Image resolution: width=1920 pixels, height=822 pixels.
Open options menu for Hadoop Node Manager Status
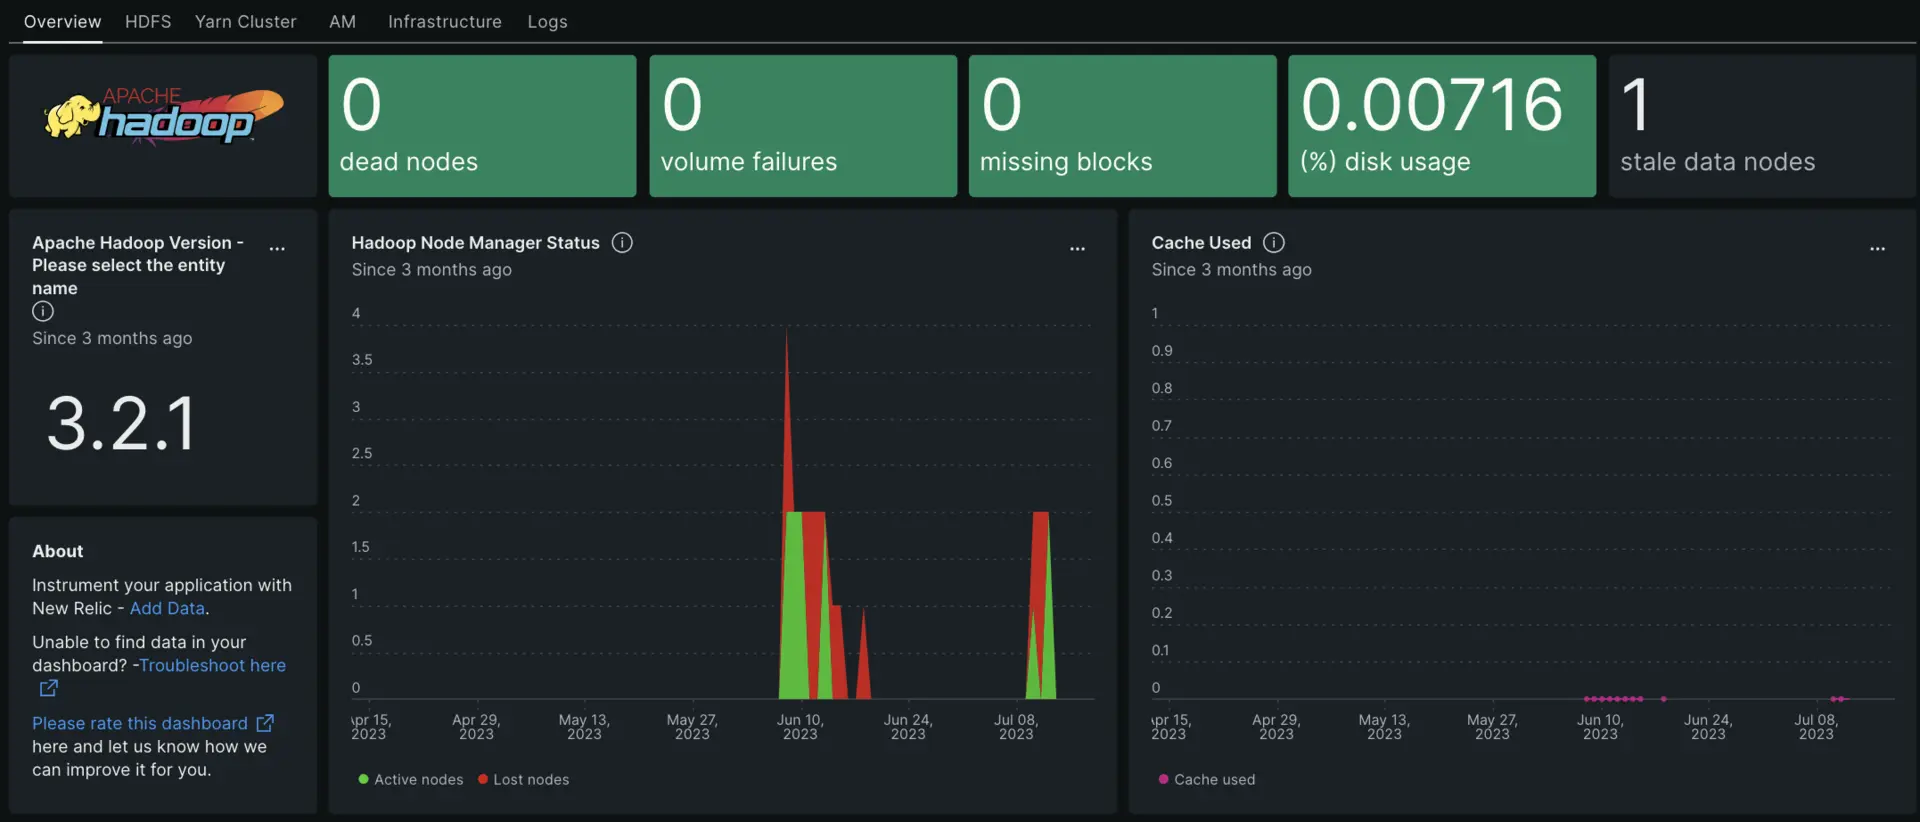[1077, 248]
